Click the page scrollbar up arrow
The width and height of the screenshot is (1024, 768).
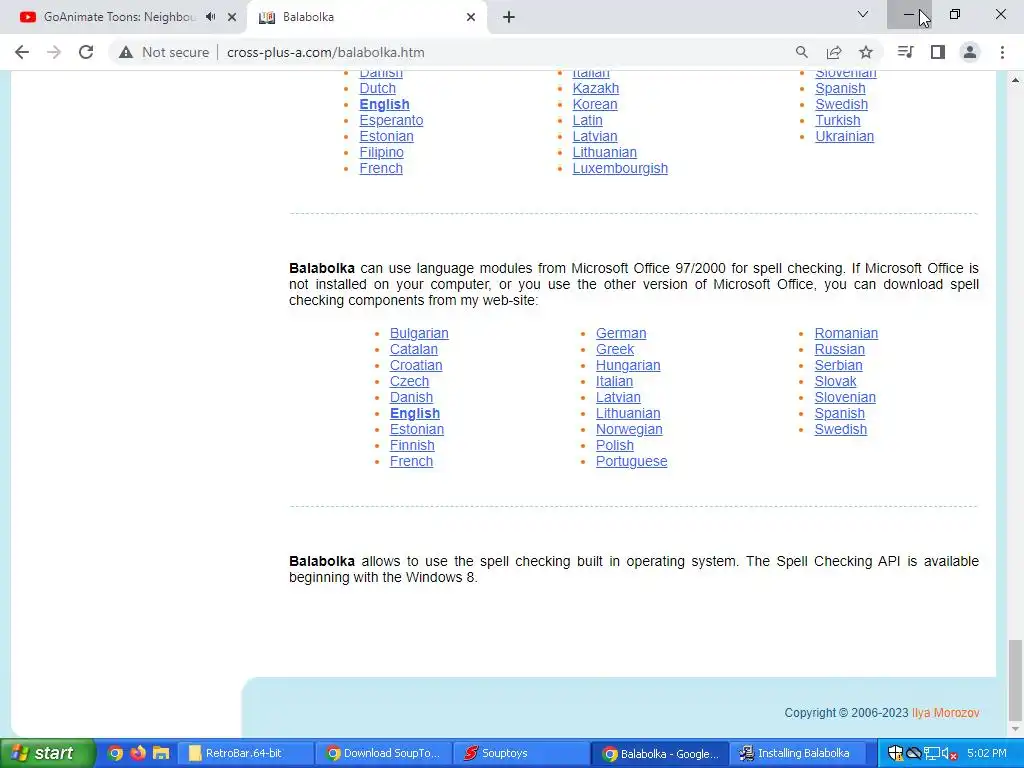[x=1015, y=80]
